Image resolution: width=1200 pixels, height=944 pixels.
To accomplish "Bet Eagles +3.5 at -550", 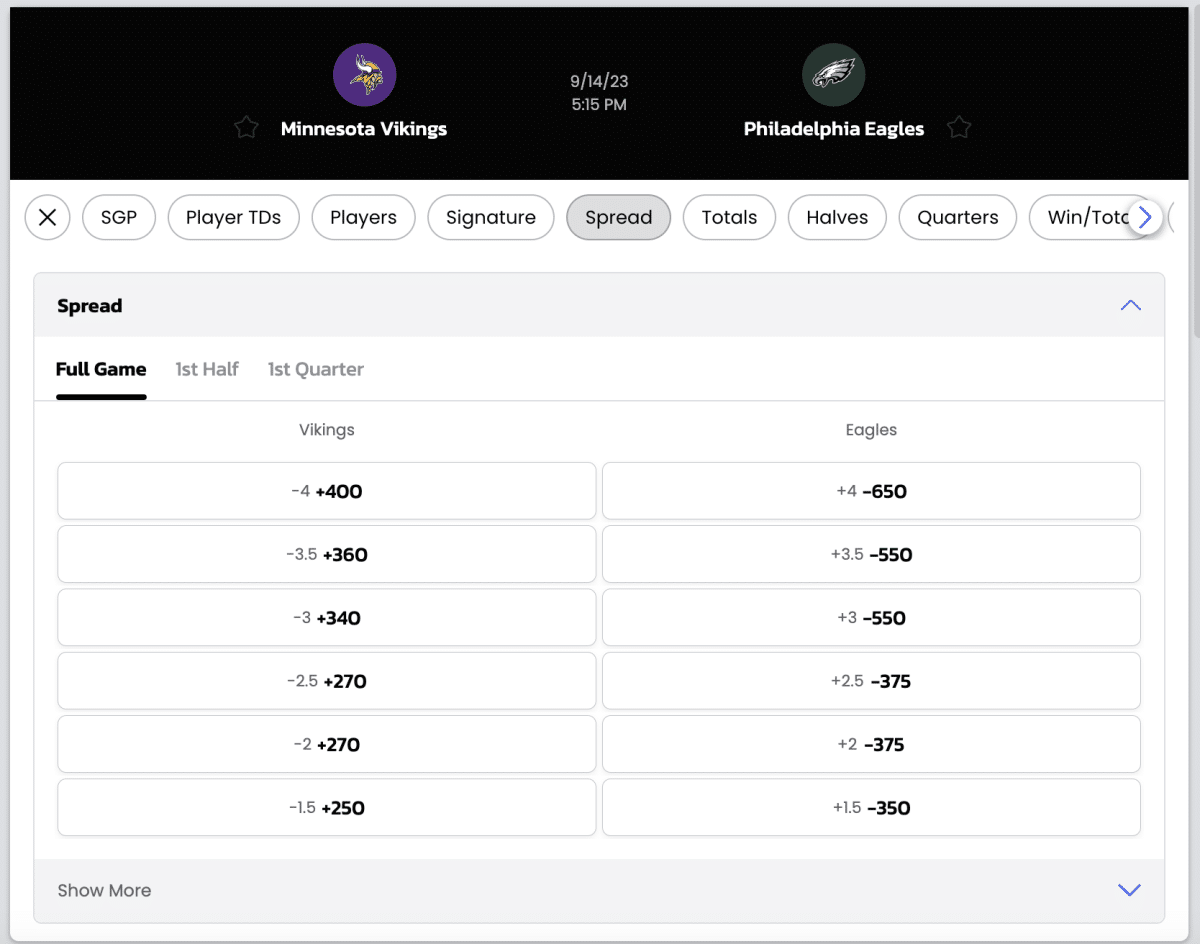I will (x=871, y=554).
